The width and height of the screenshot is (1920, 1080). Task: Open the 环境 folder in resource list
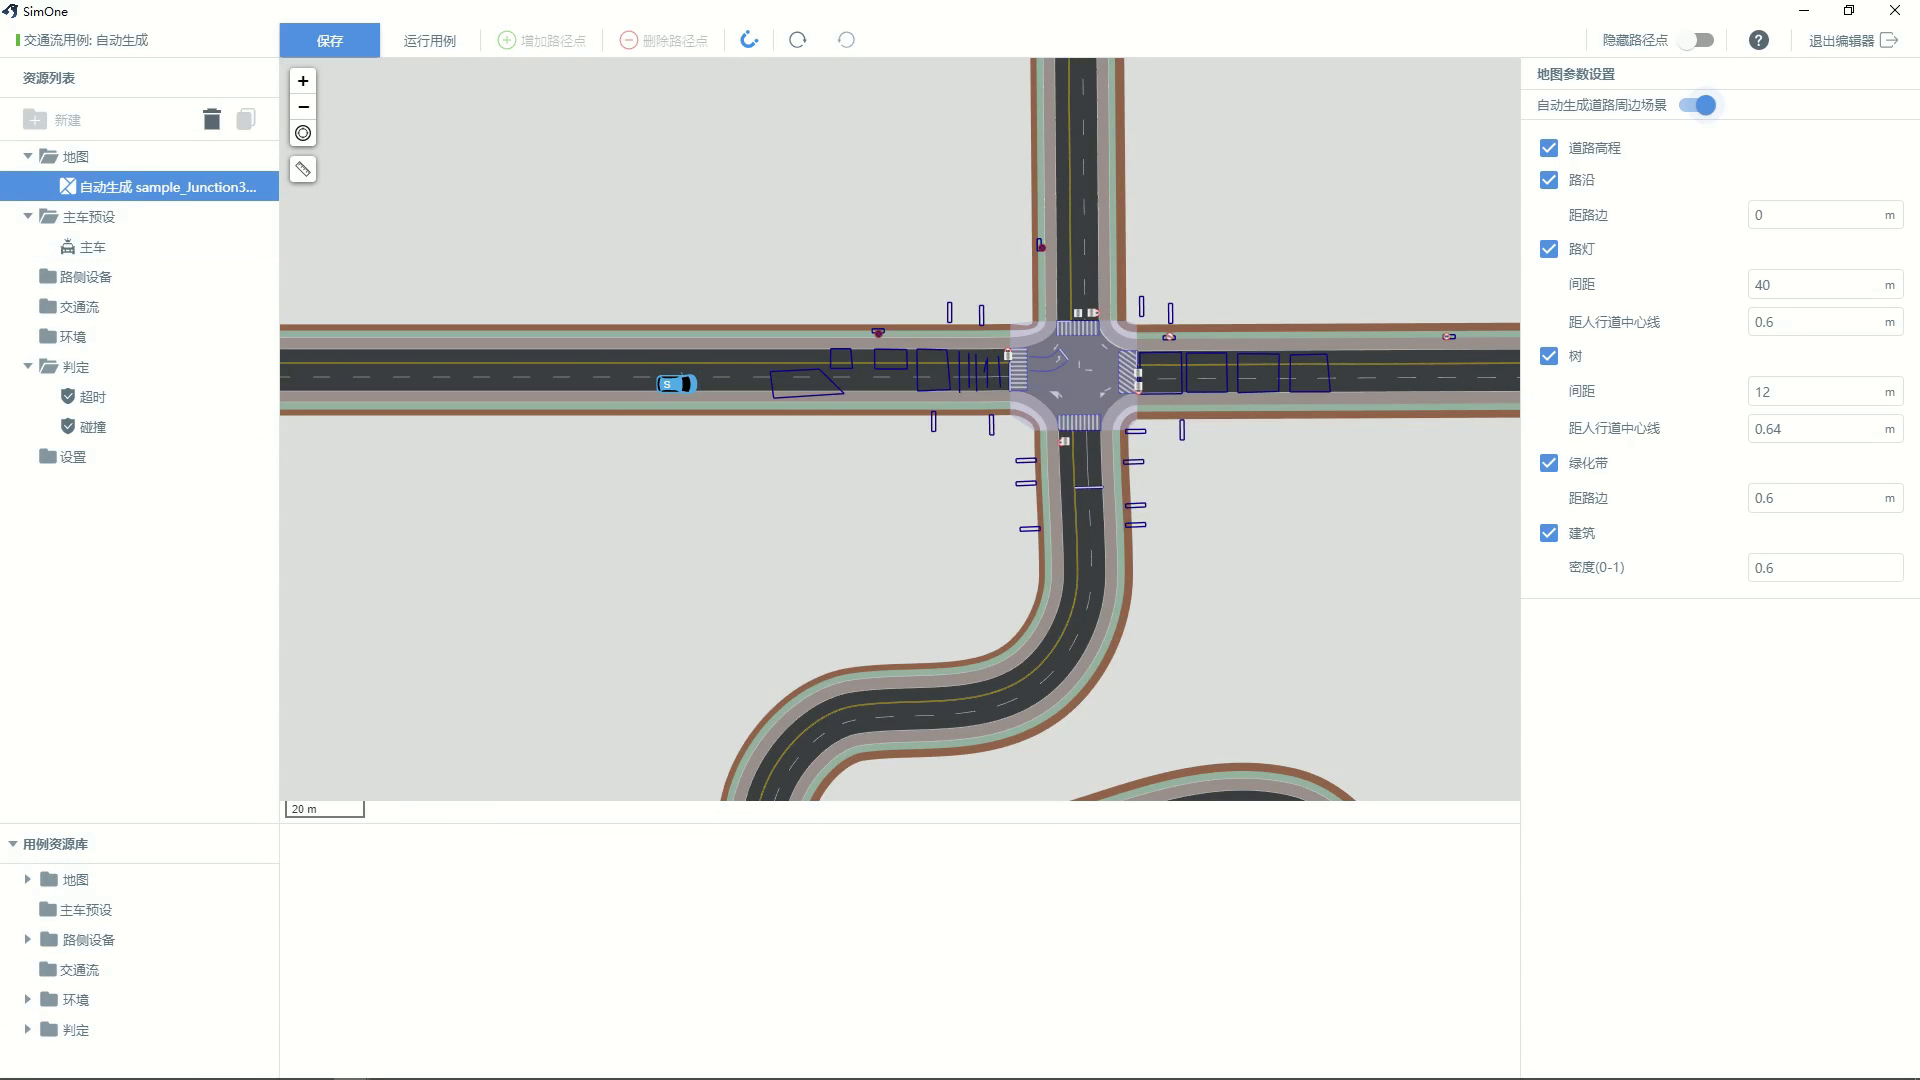(x=63, y=337)
